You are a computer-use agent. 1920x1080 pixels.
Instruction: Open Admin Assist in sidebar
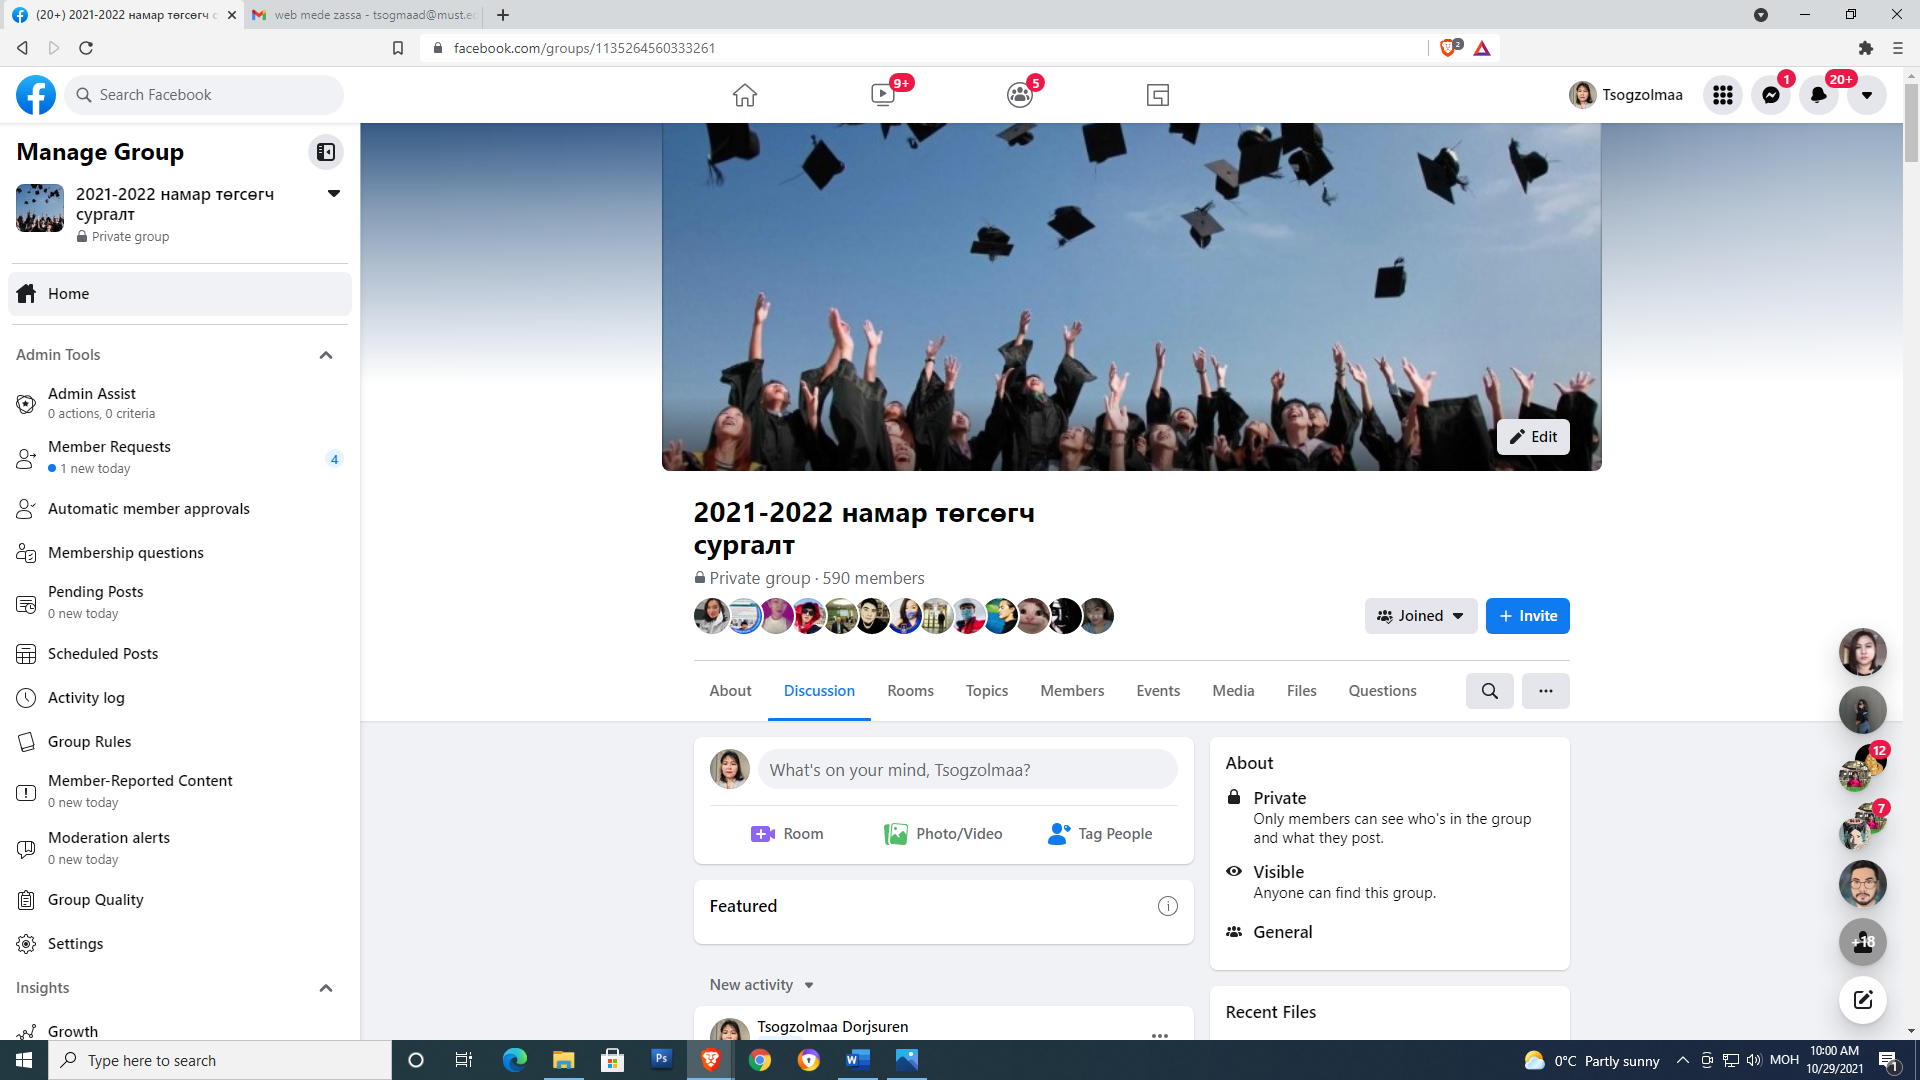click(180, 403)
